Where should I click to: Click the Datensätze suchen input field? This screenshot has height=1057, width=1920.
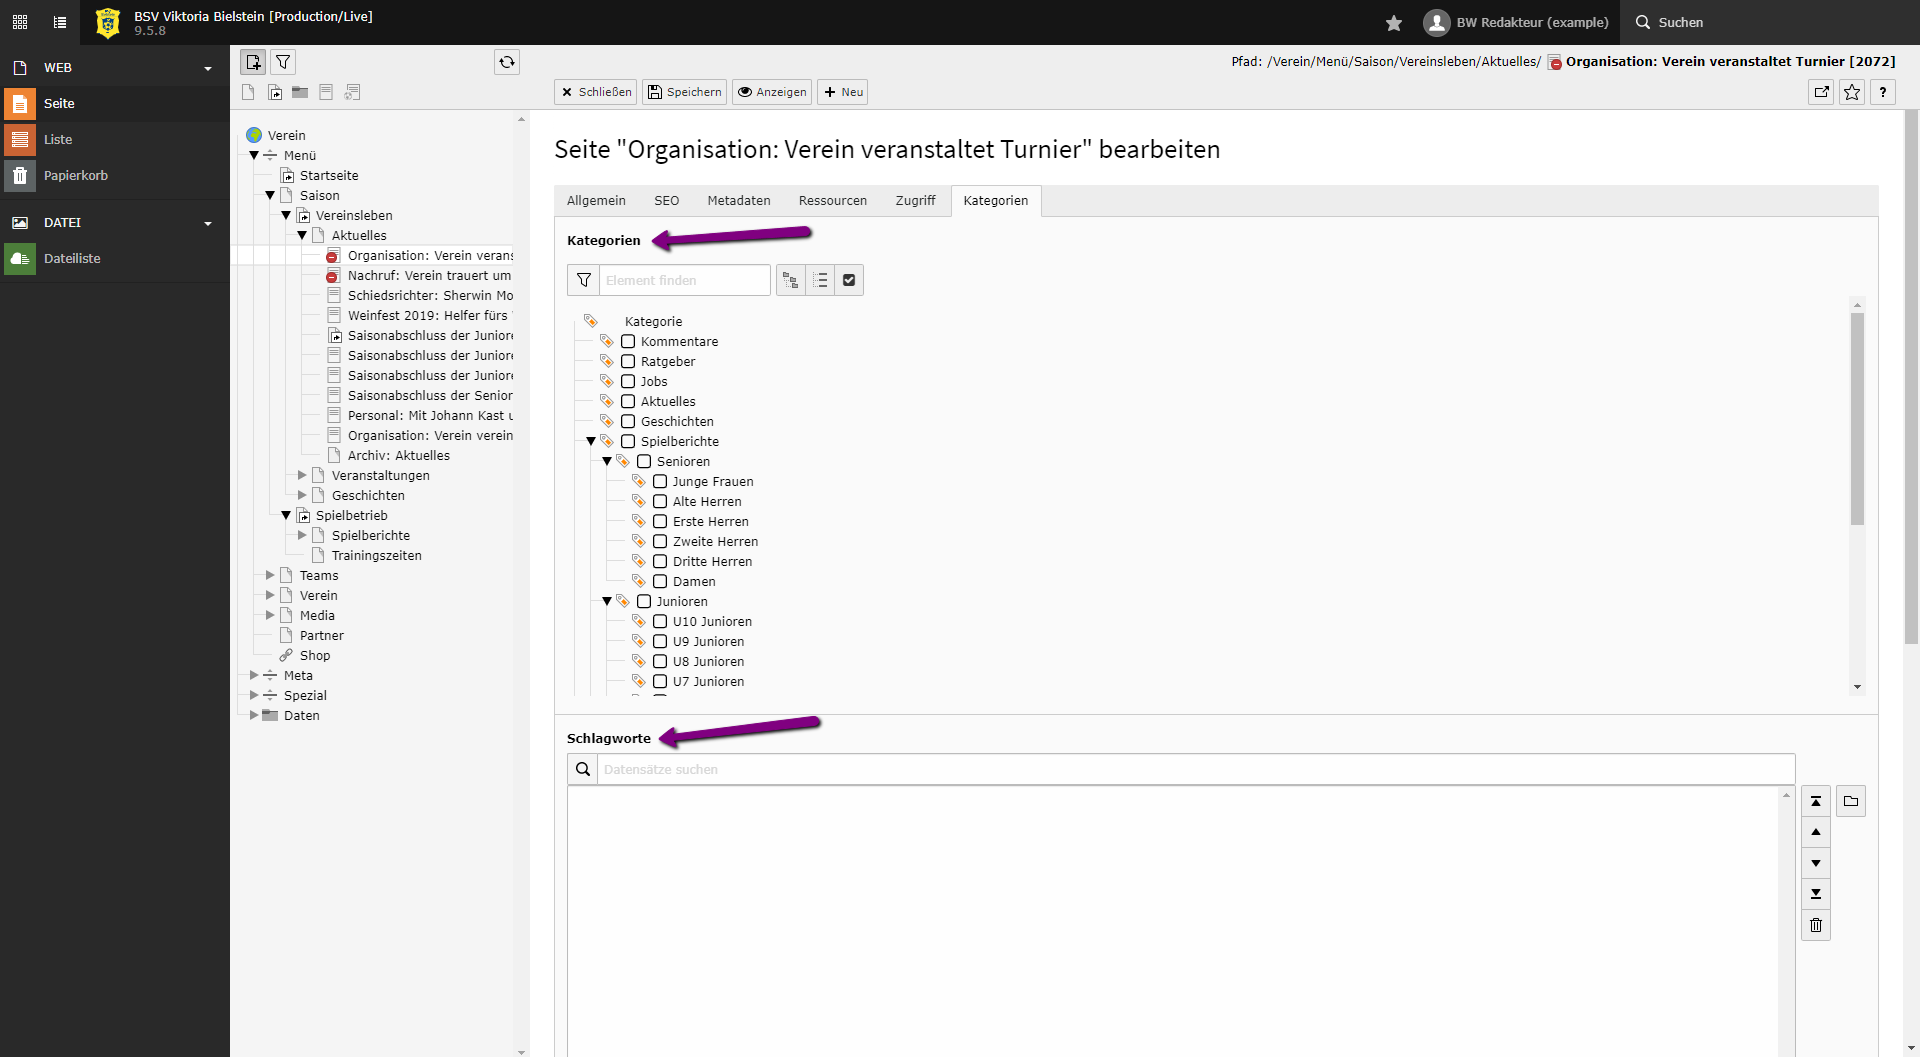(1195, 769)
